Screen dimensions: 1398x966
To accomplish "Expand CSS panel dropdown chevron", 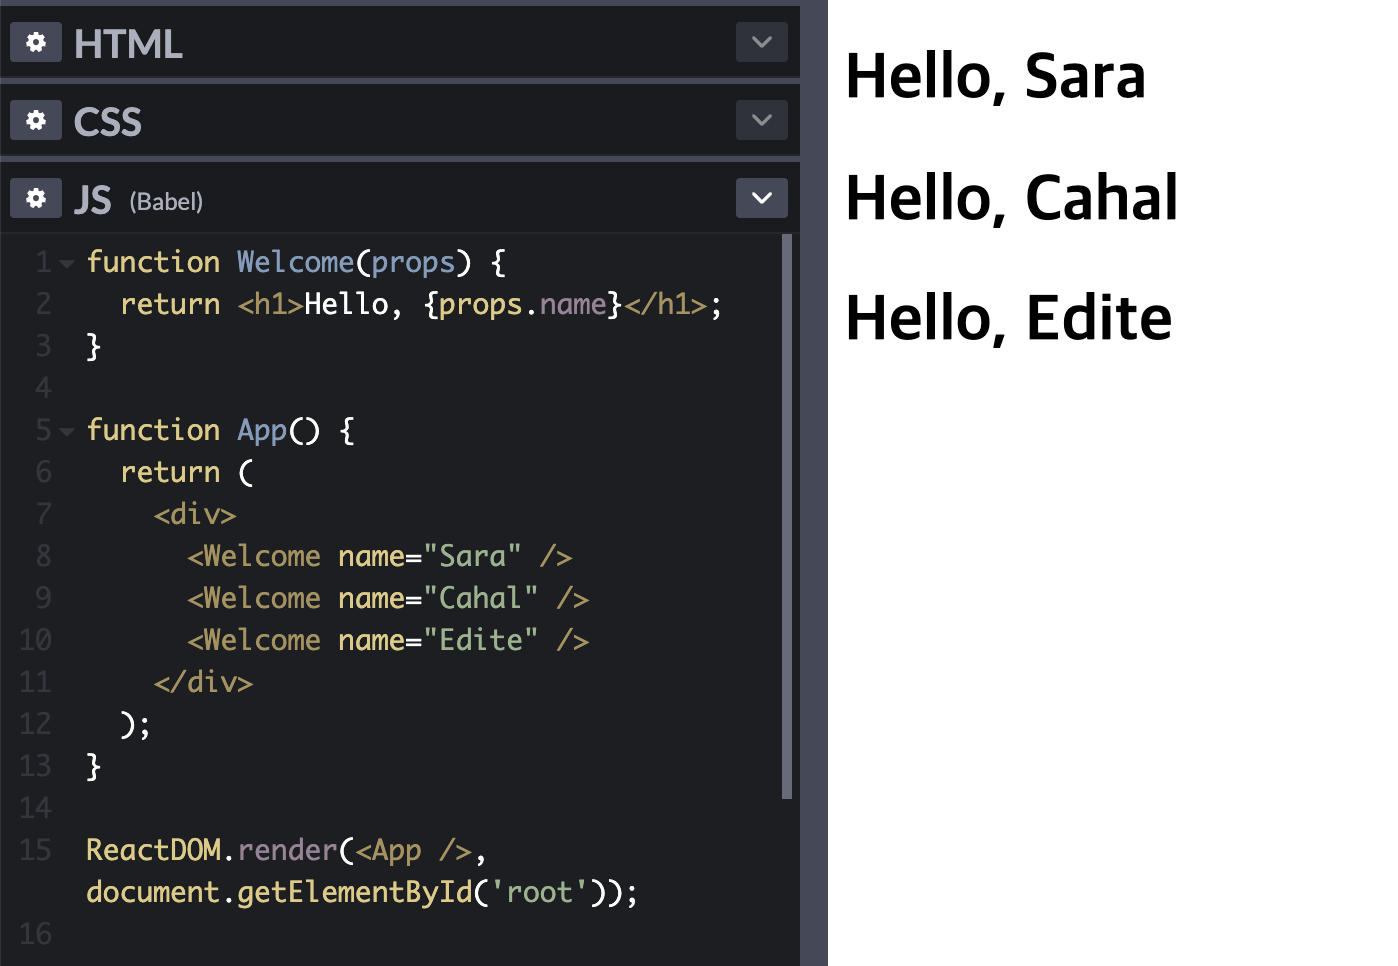I will [x=762, y=120].
